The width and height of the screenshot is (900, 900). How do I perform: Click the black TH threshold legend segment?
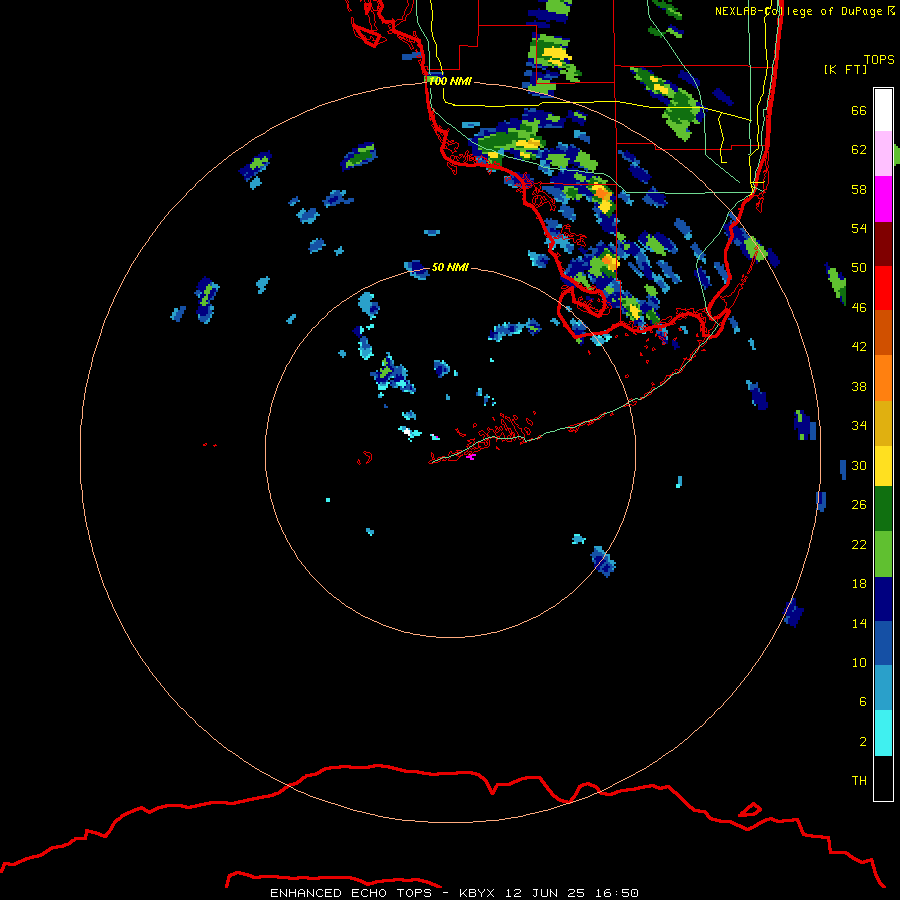(883, 778)
